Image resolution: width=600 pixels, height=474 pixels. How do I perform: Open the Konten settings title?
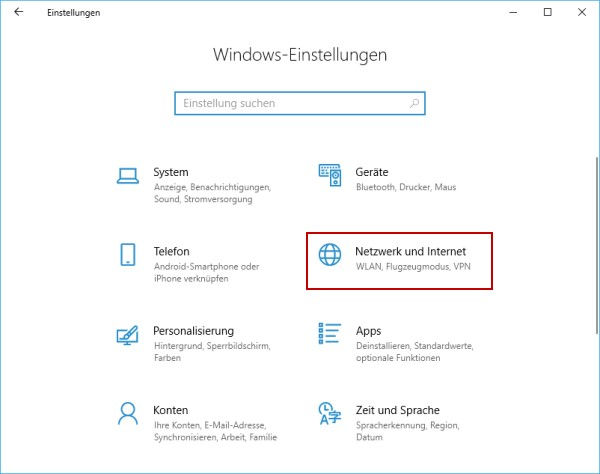click(x=171, y=410)
